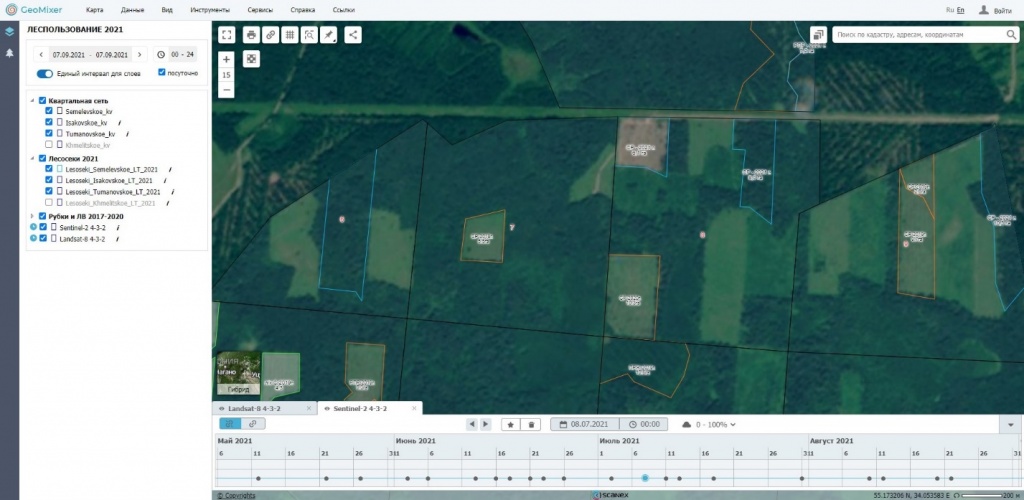Viewport: 1024px width, 500px height.
Task: Open the Данные menu
Action: pyautogui.click(x=132, y=10)
